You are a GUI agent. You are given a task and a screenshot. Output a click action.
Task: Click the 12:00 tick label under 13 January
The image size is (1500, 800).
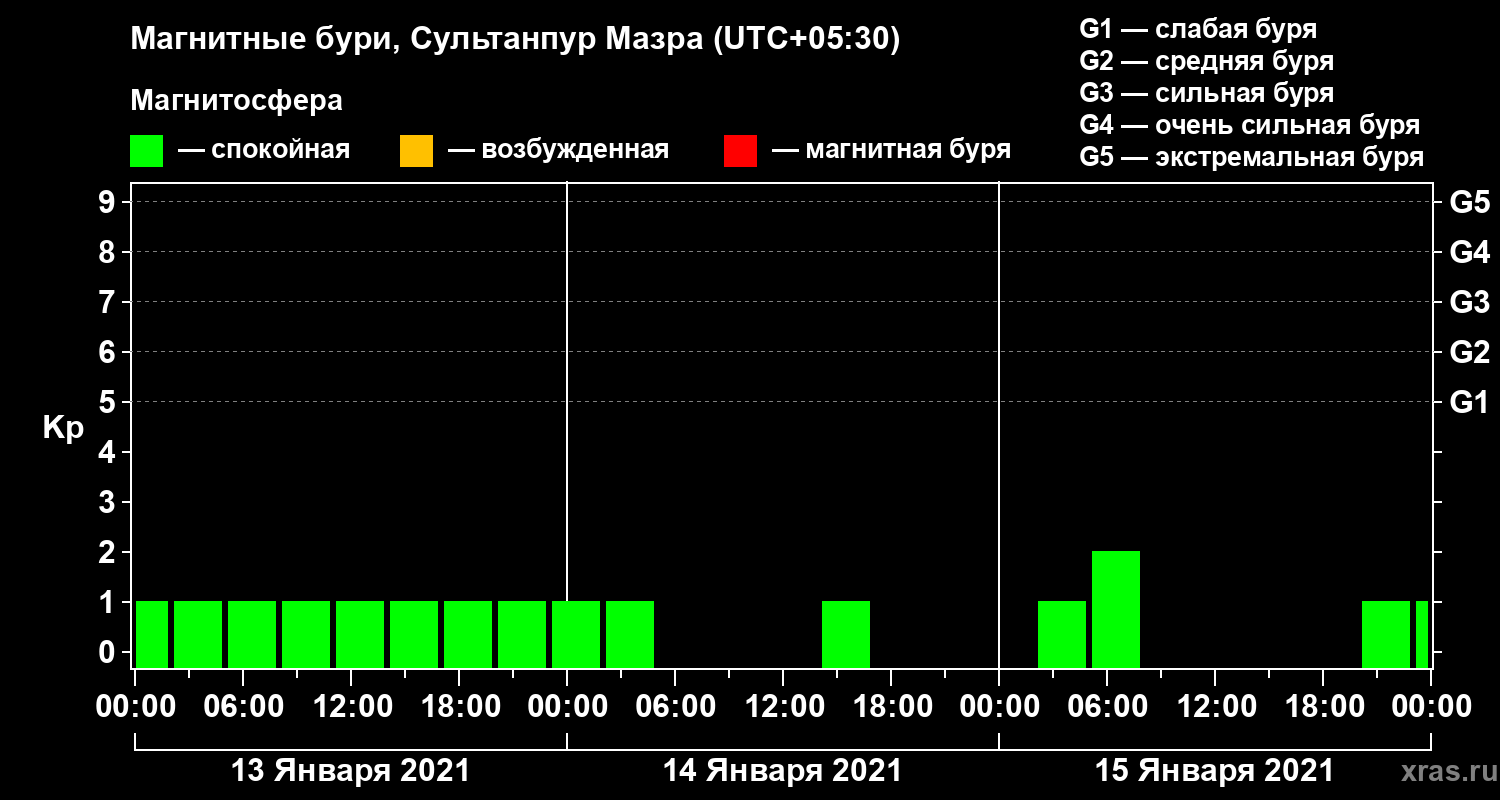click(x=351, y=707)
